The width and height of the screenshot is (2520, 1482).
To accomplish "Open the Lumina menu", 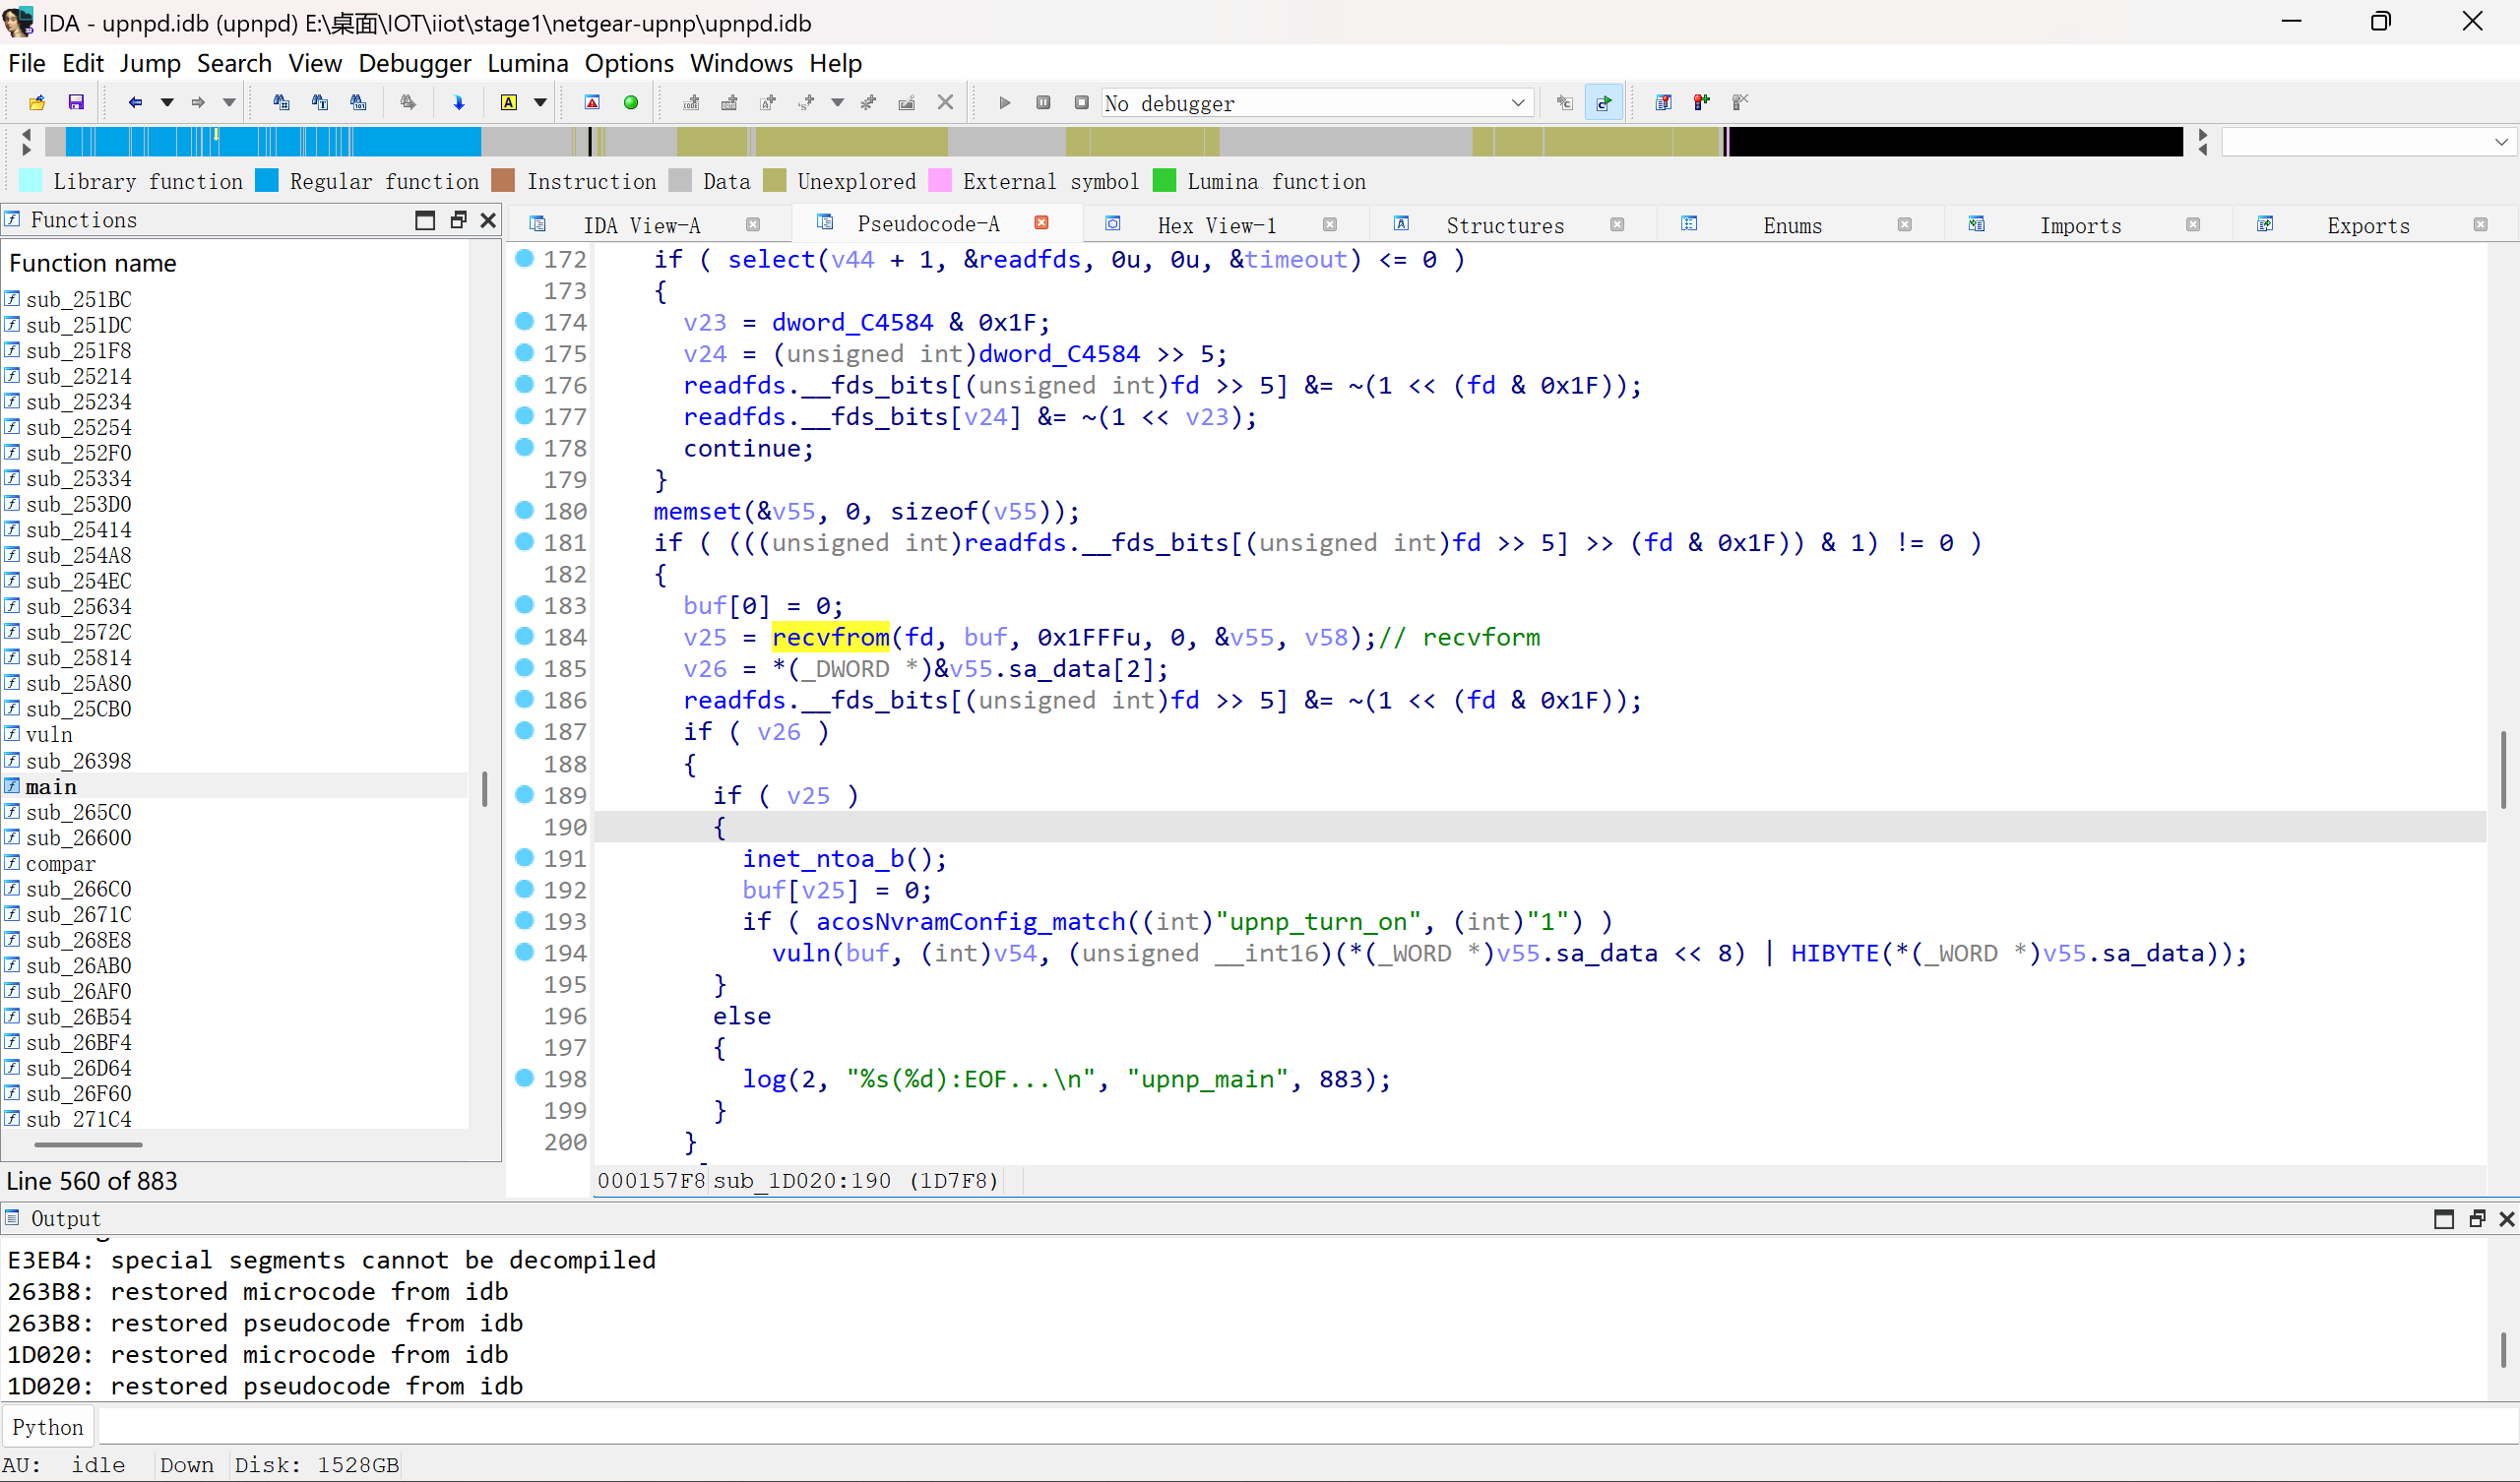I will point(528,63).
